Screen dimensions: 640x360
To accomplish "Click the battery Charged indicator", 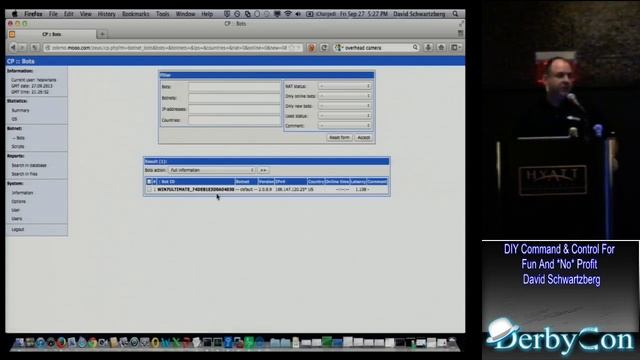I will pyautogui.click(x=321, y=14).
